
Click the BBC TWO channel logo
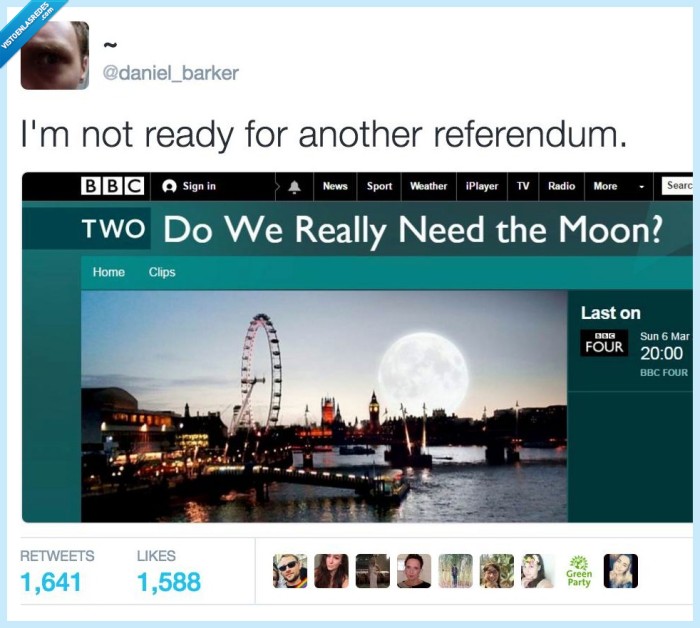[113, 229]
